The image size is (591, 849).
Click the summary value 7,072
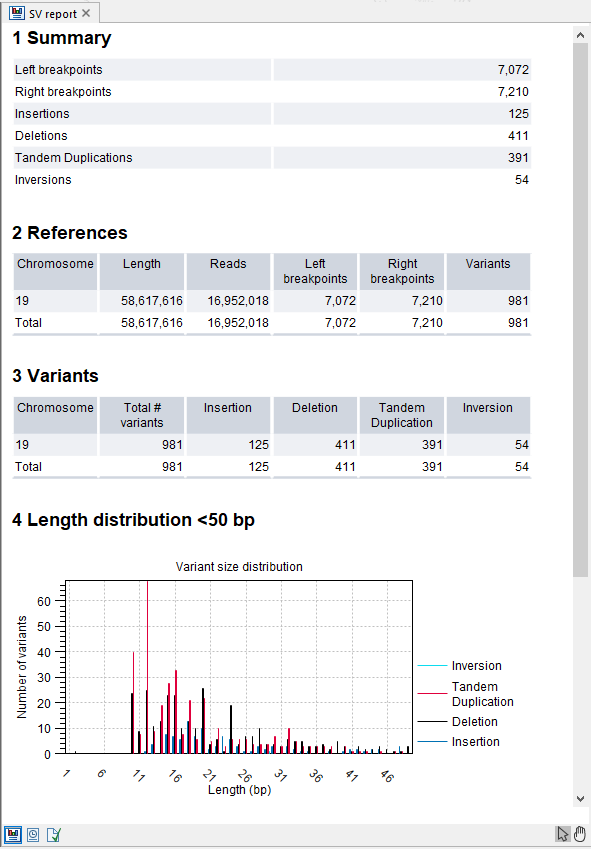(513, 70)
